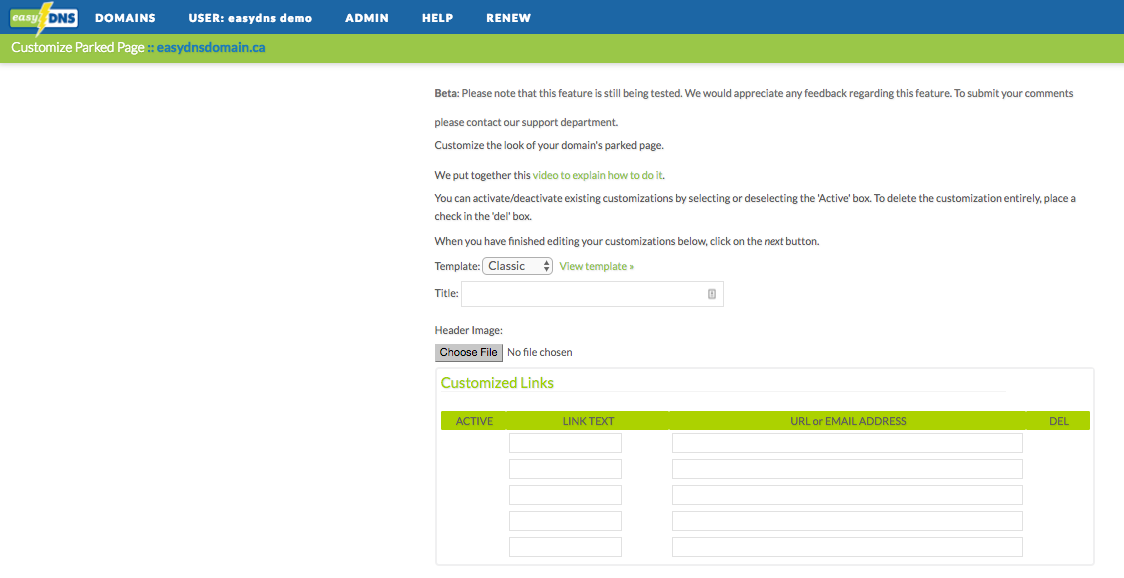The height and width of the screenshot is (578, 1124).
Task: Open the DOMAINS menu
Action: click(x=125, y=18)
